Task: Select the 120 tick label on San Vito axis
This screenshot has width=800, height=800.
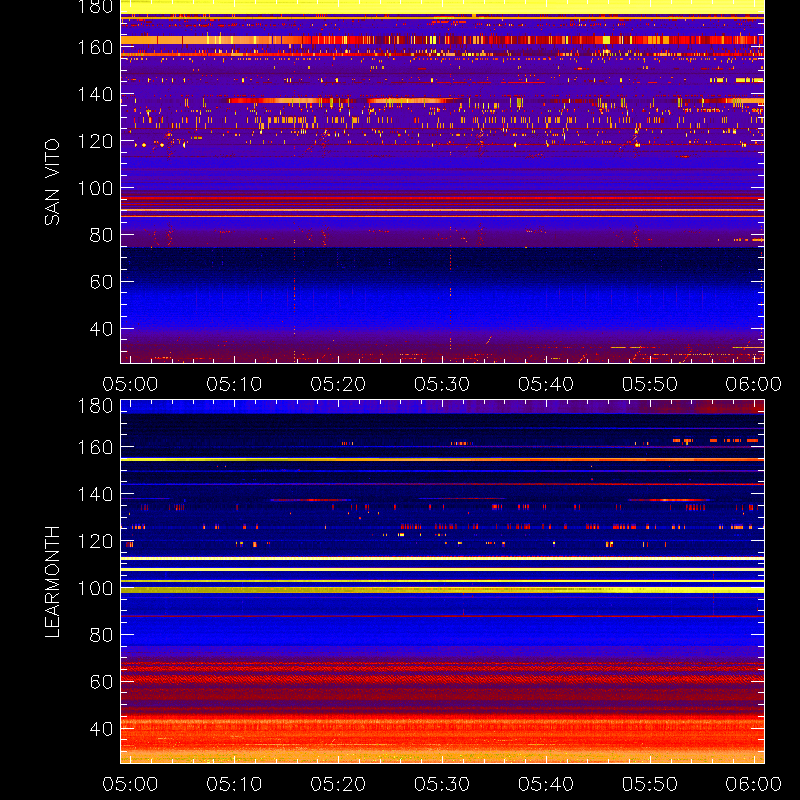Action: [x=95, y=141]
